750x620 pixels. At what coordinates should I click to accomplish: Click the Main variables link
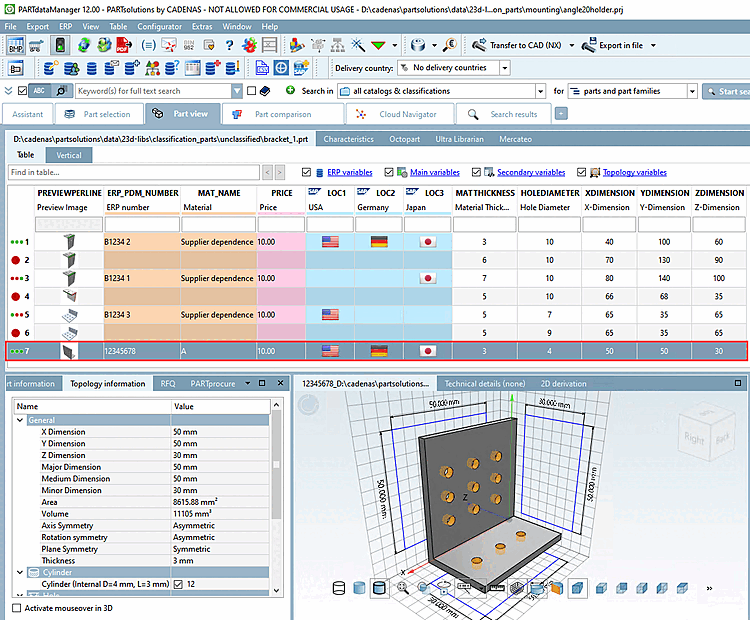click(435, 172)
